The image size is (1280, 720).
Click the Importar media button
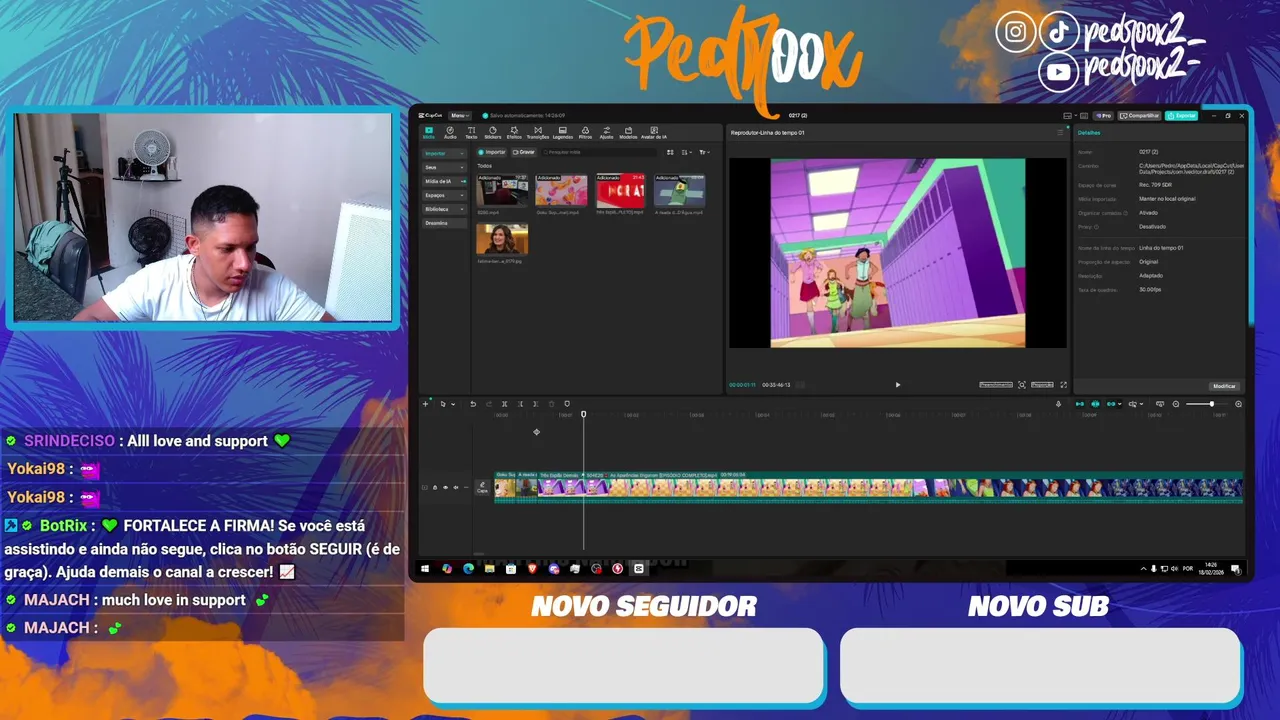492,152
